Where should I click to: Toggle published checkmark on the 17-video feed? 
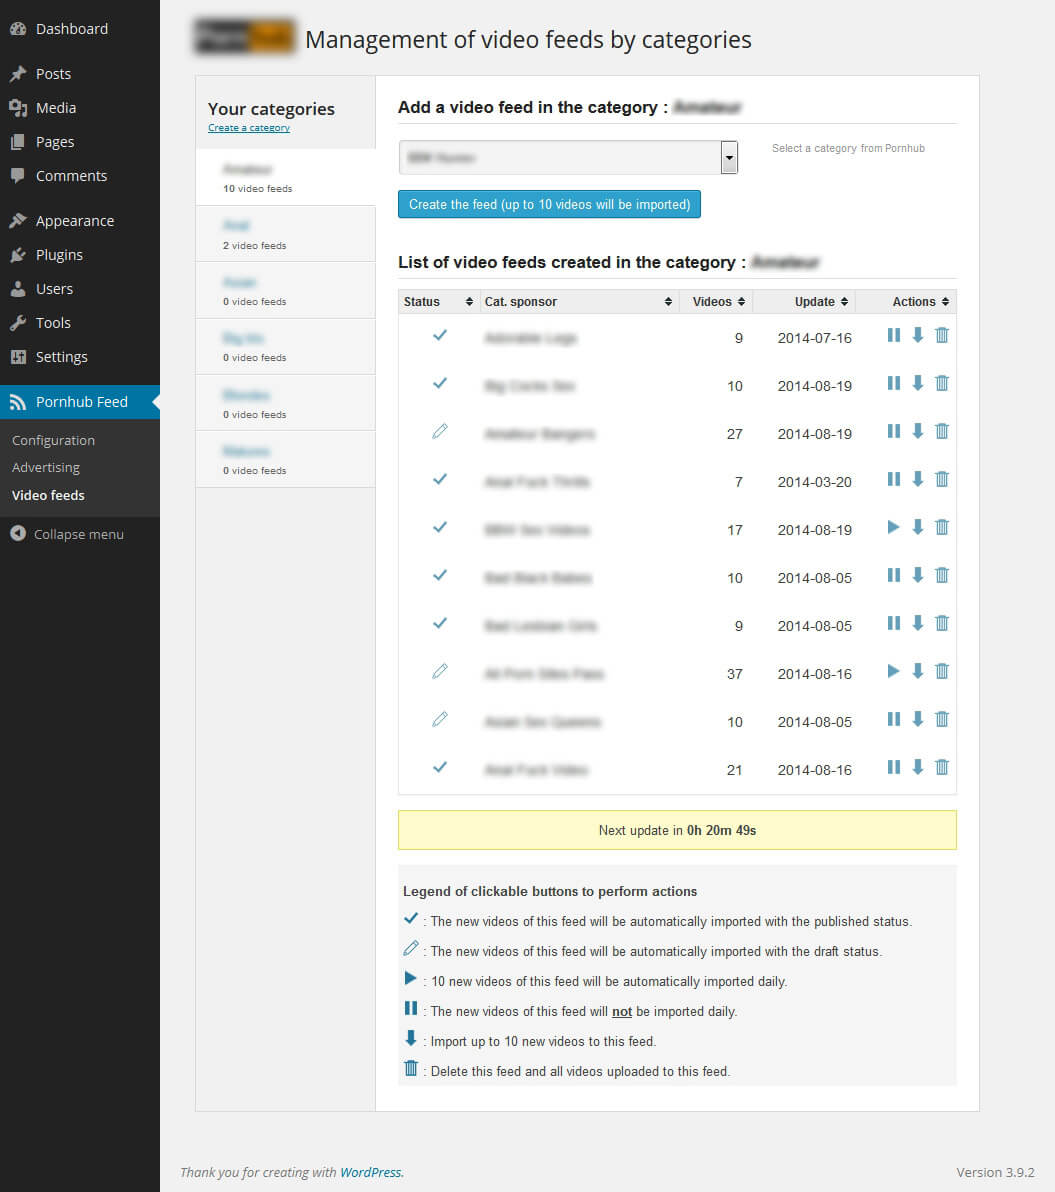(439, 527)
